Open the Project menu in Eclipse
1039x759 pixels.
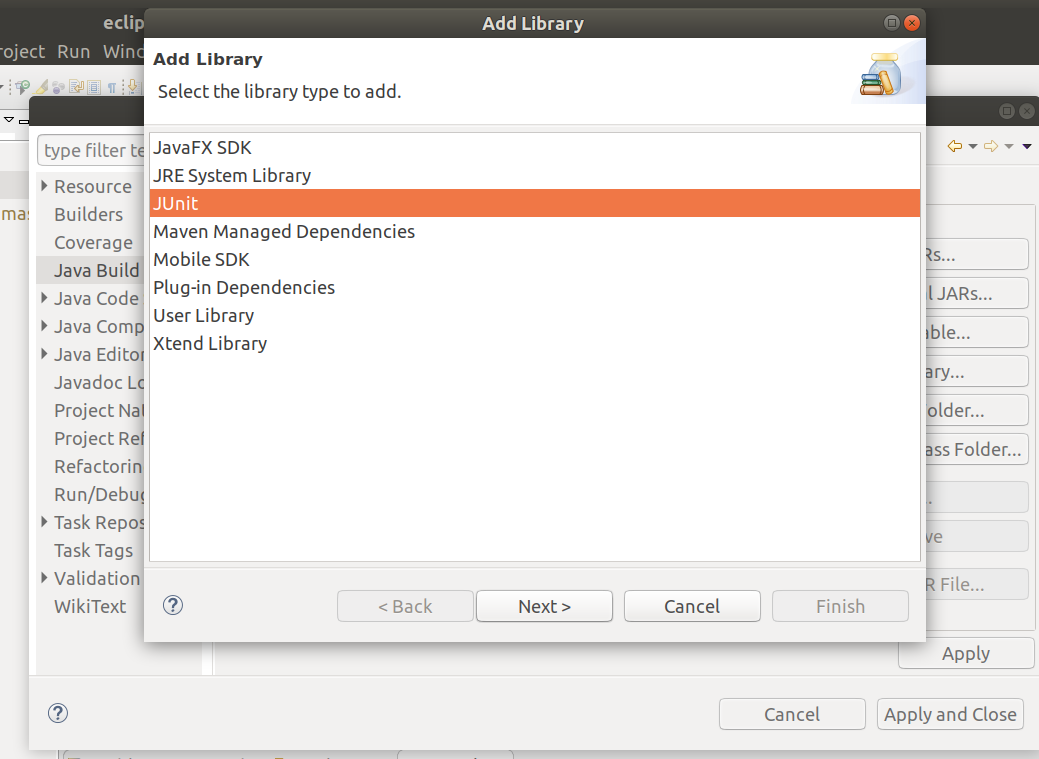click(x=23, y=51)
